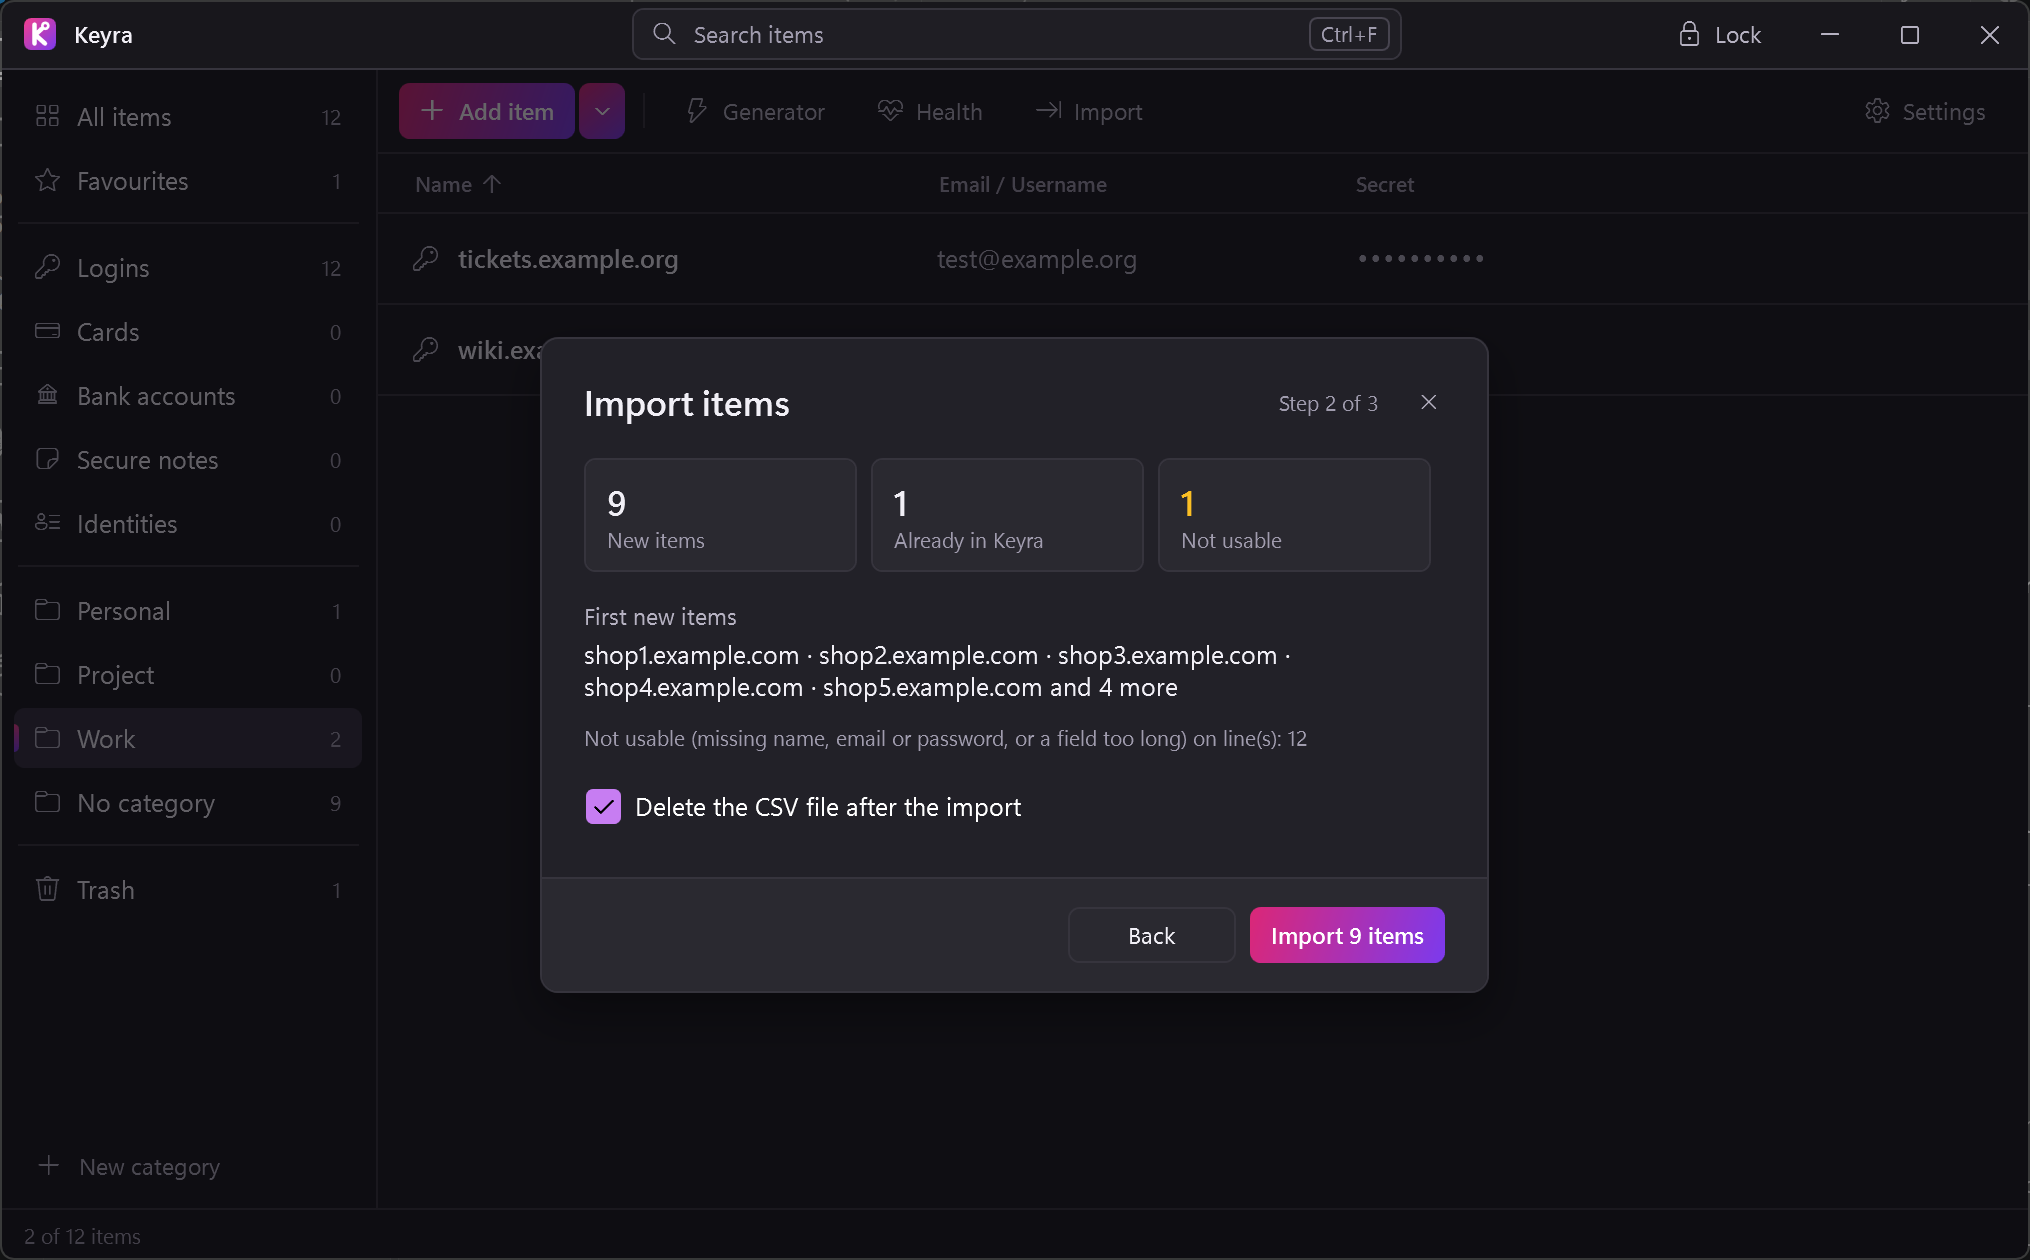
Task: Open Import from the toolbar
Action: pyautogui.click(x=1089, y=111)
